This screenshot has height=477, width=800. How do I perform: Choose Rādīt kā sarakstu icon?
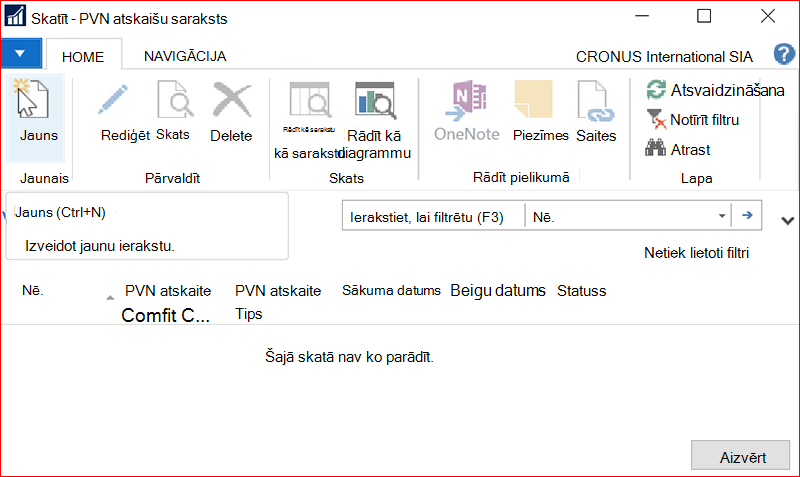point(310,100)
